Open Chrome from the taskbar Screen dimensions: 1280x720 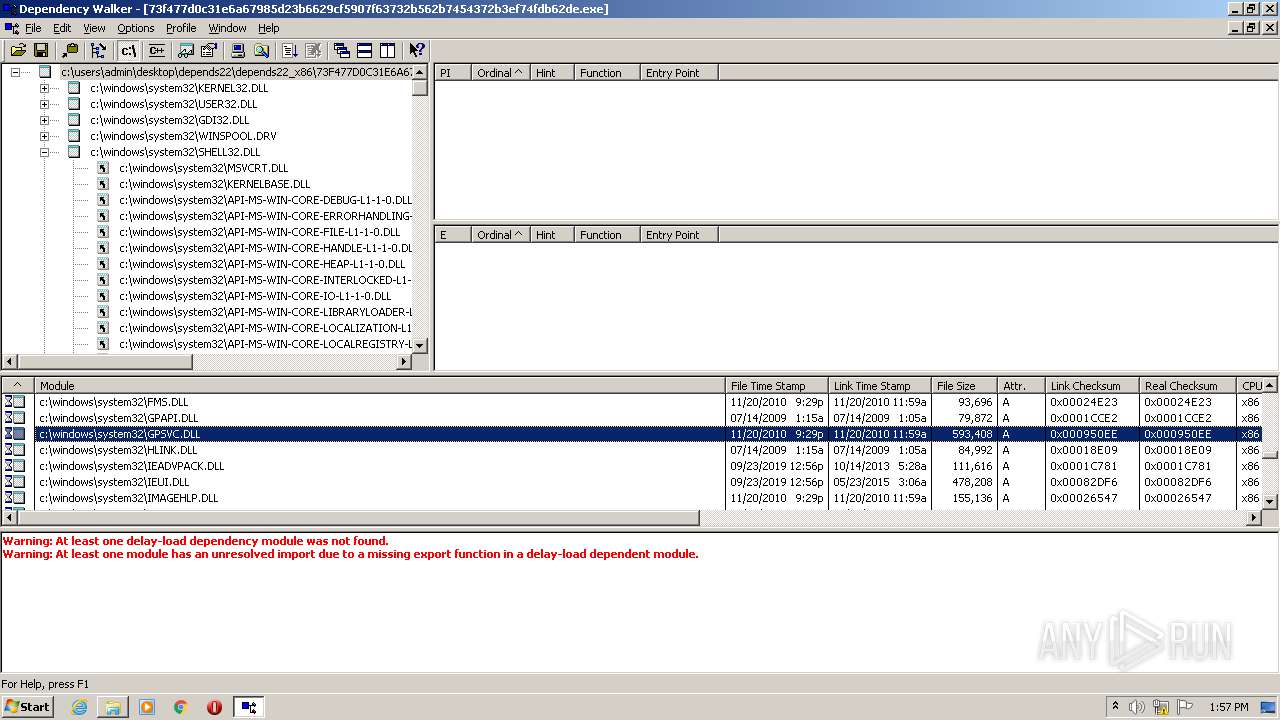point(181,707)
